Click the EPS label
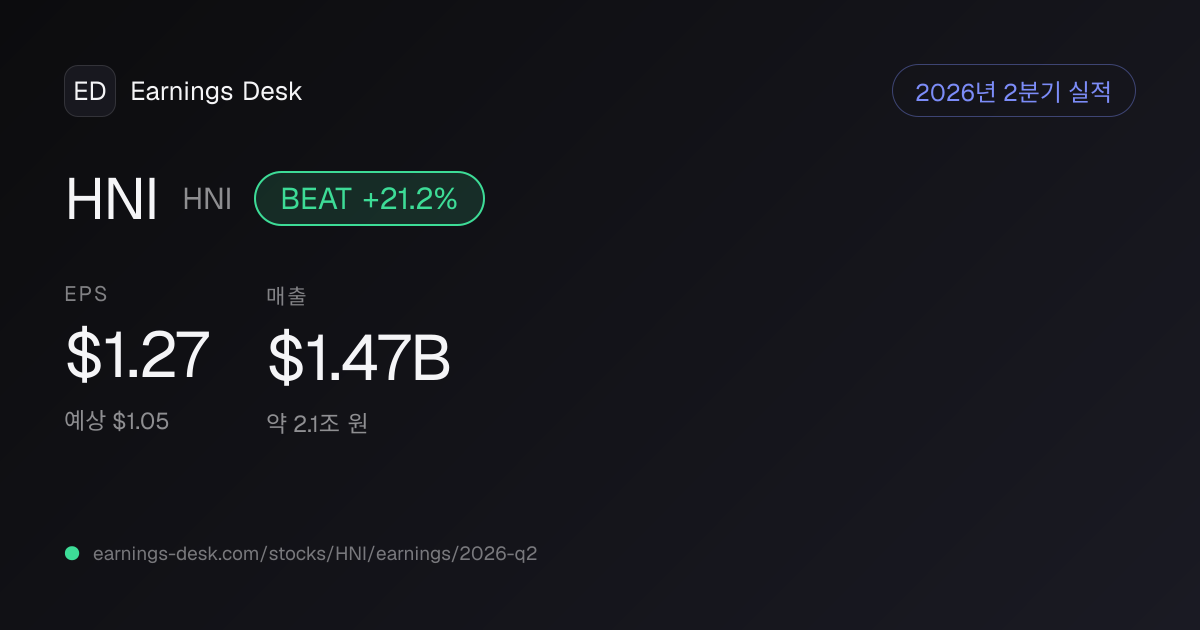The image size is (1200, 630). coord(86,294)
